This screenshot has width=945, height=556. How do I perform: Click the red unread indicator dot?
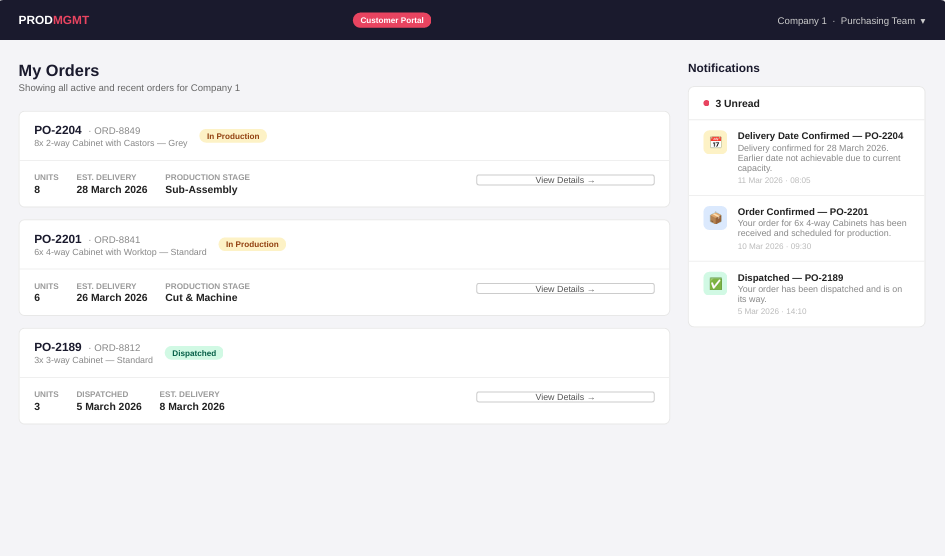[x=706, y=103]
